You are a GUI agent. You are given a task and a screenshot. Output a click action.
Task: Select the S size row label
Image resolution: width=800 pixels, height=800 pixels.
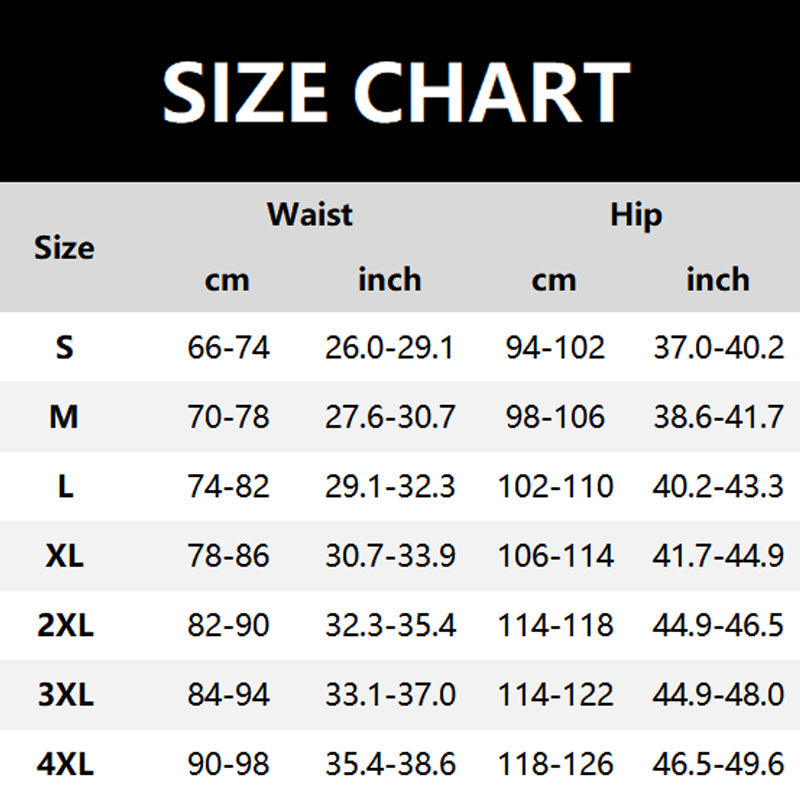64,348
